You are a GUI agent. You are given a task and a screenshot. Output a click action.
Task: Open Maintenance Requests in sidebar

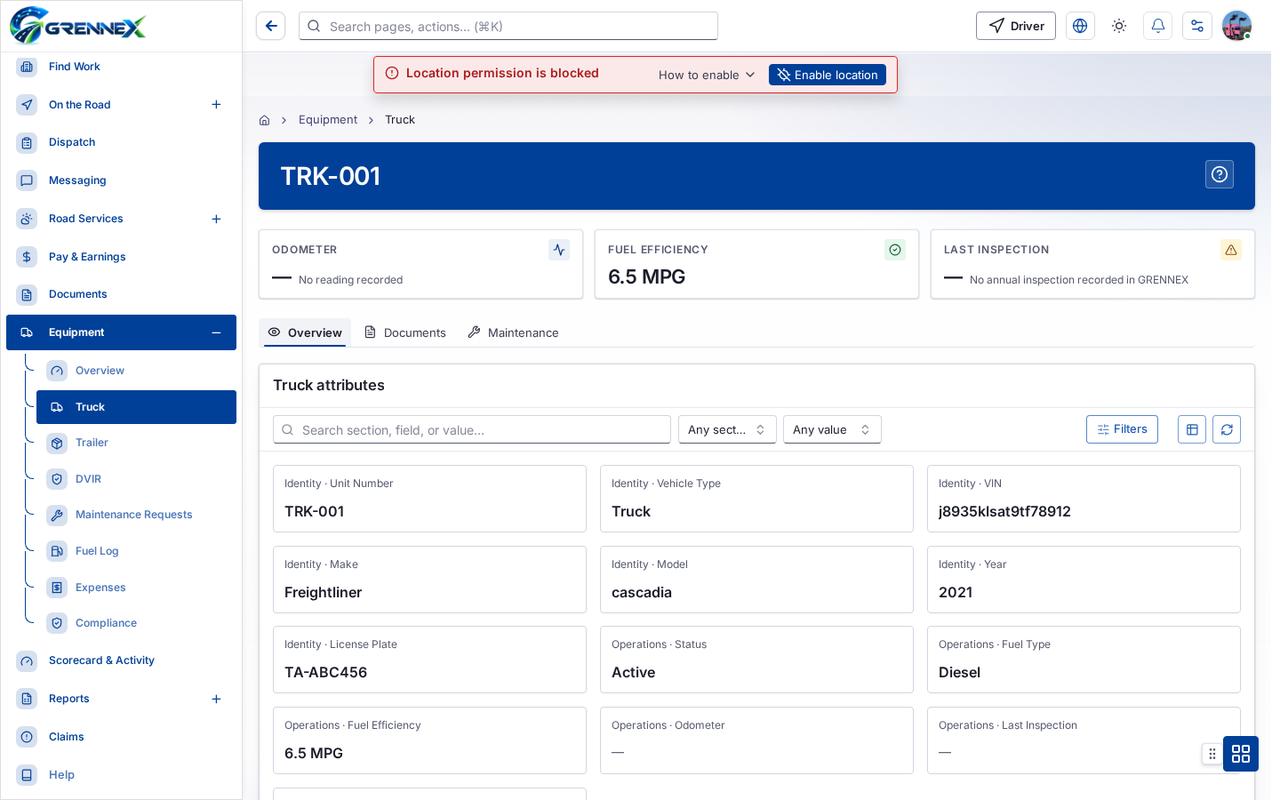coord(136,515)
